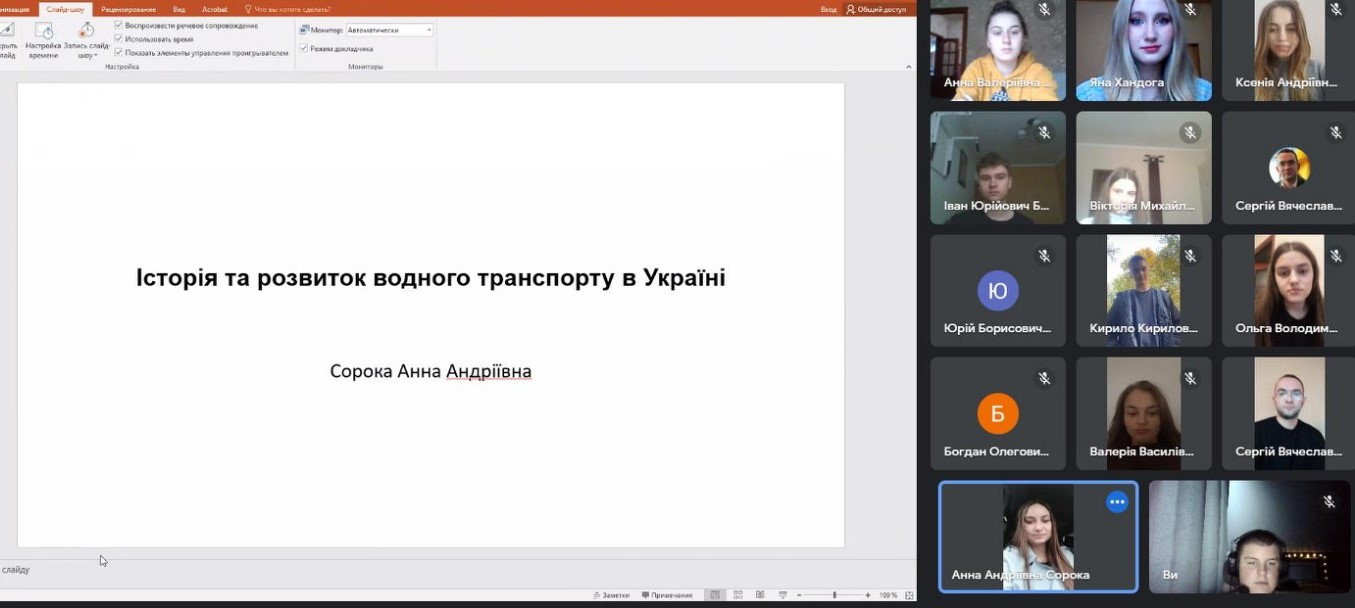Start slide show from status bar icon
The width and height of the screenshot is (1355, 608).
tap(782, 595)
